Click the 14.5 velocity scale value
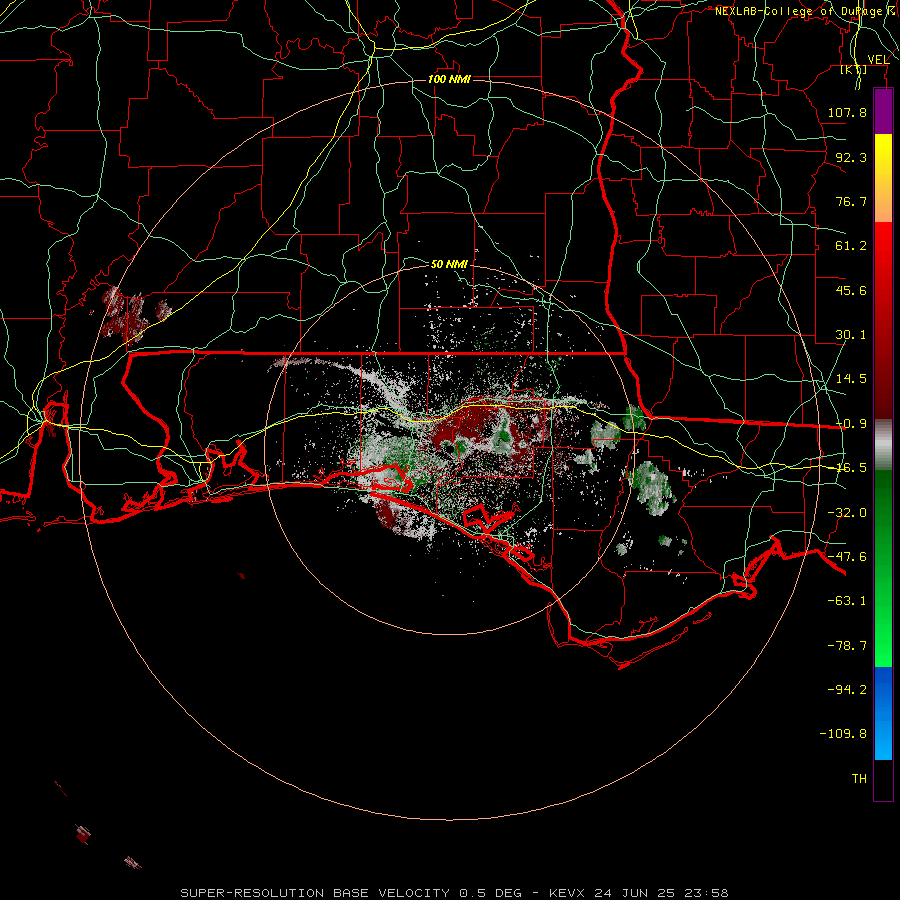 [851, 379]
